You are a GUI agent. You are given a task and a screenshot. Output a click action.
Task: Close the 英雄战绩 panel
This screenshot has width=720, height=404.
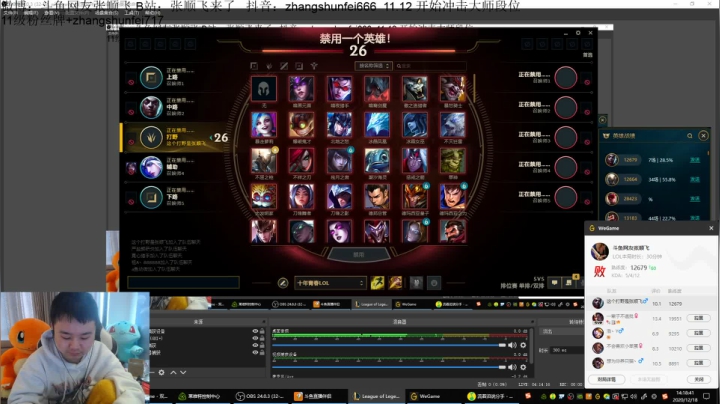[703, 136]
